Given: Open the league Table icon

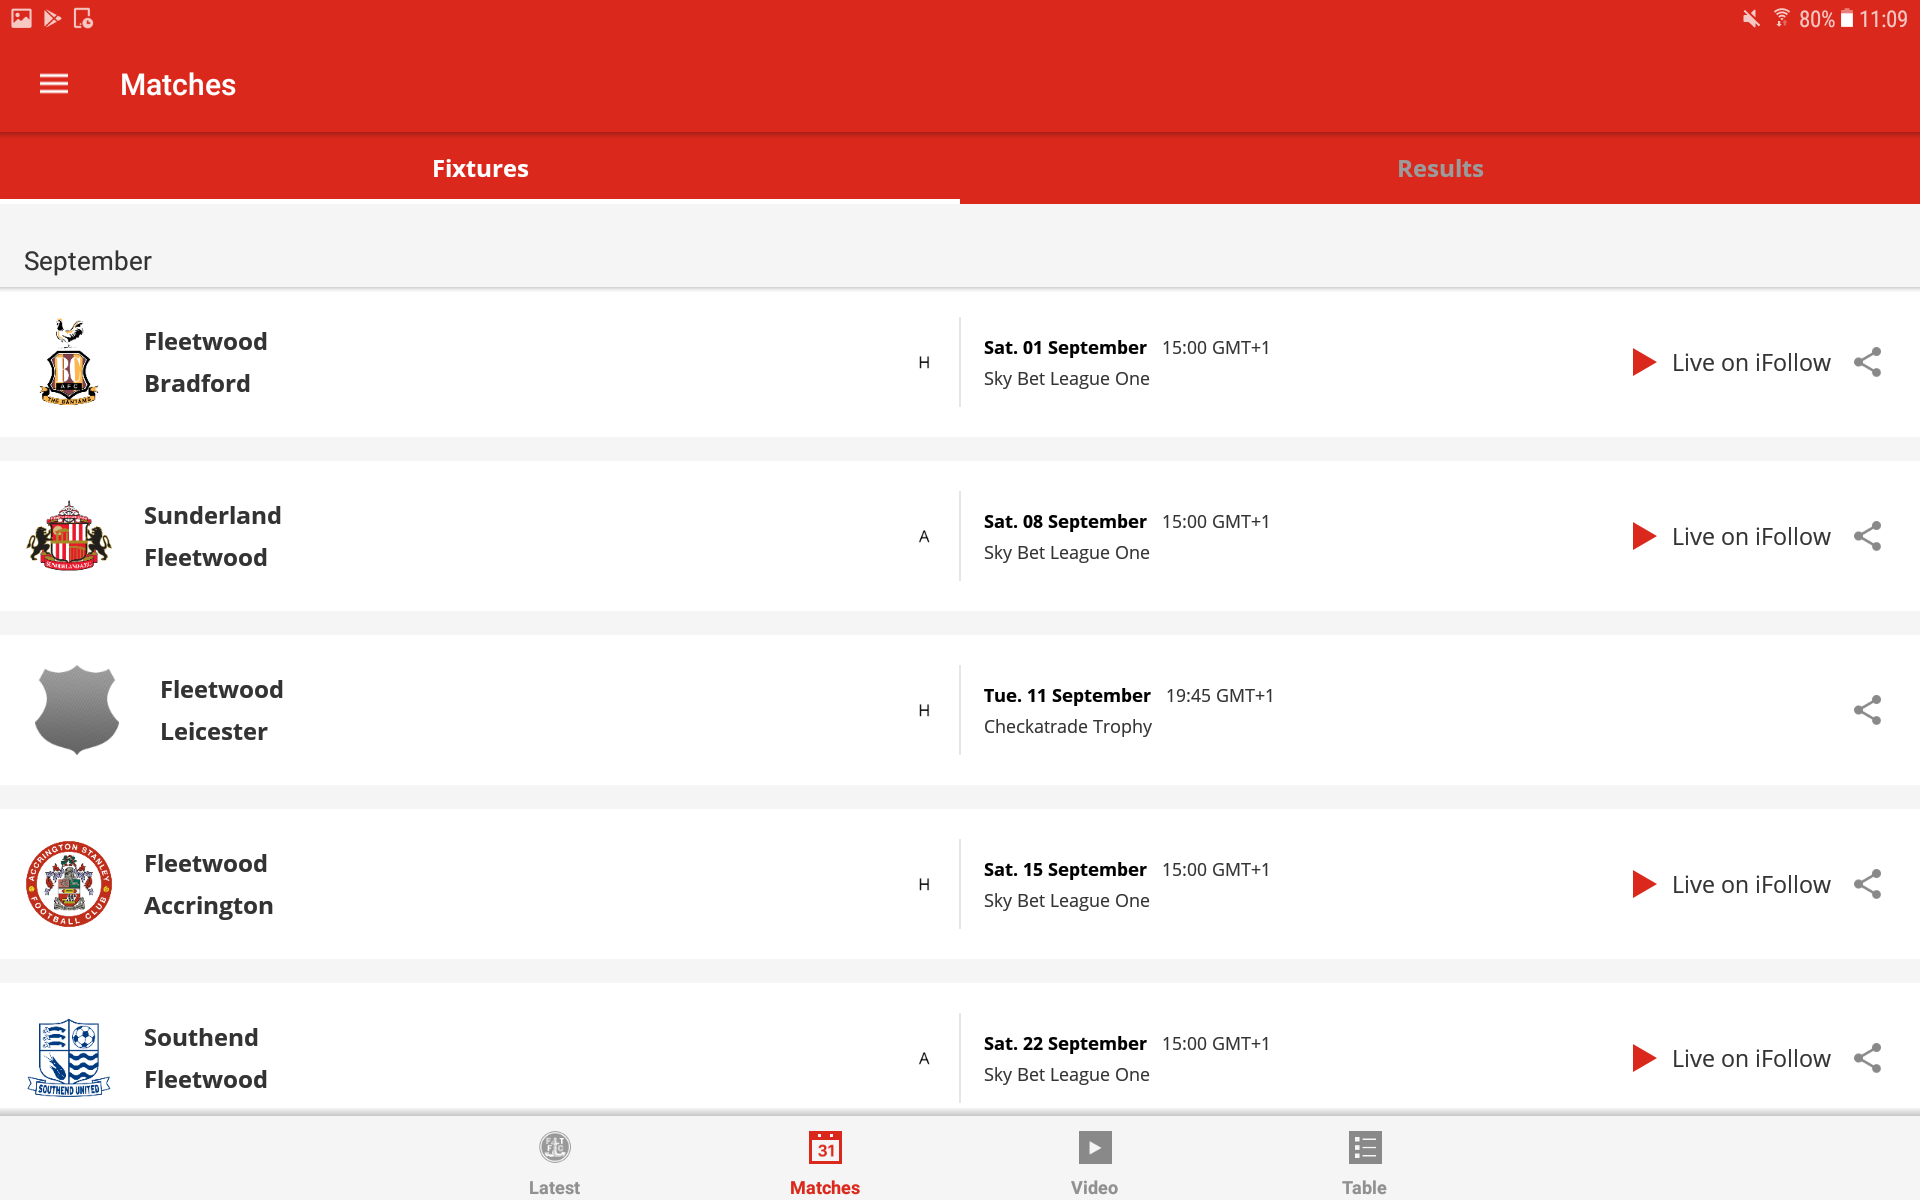Looking at the screenshot, I should [x=1364, y=1148].
